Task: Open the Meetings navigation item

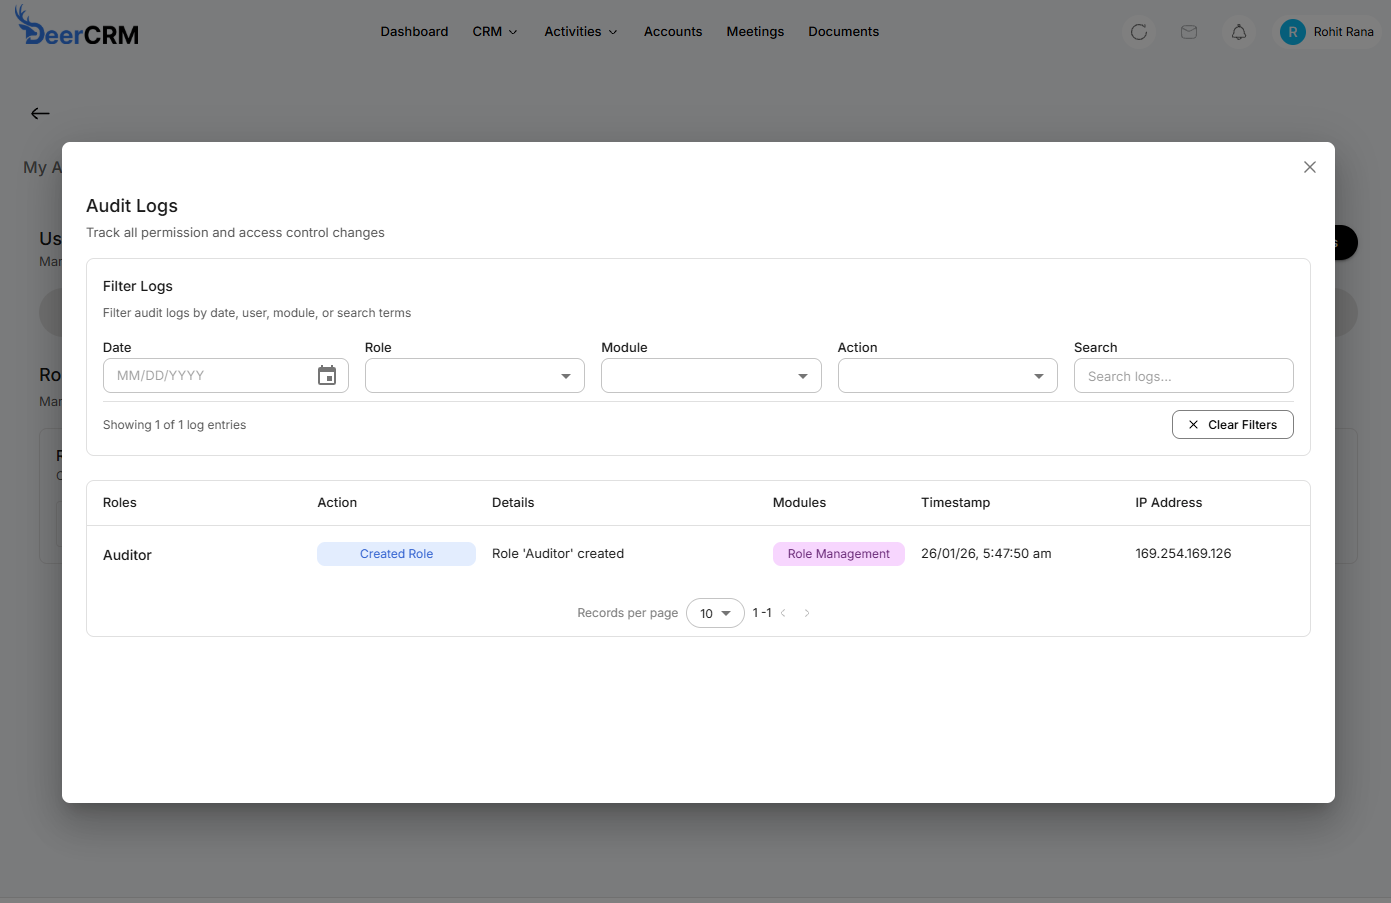Action: coord(755,31)
